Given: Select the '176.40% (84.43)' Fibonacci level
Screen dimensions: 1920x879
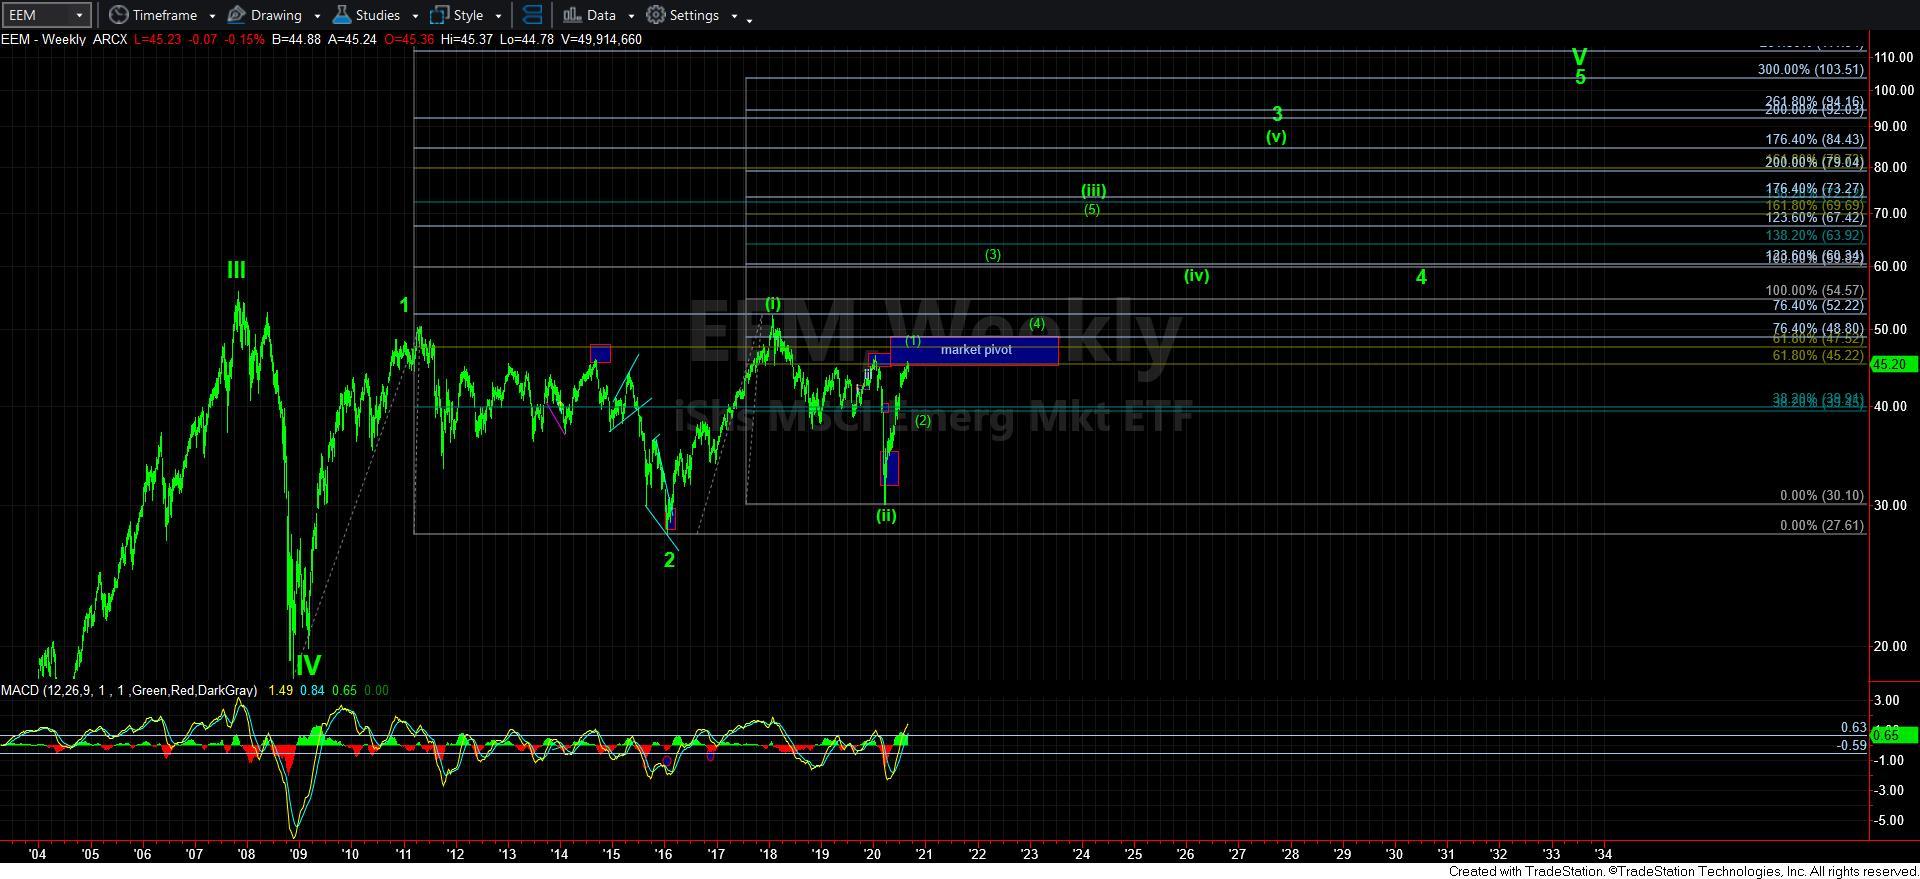Looking at the screenshot, I should [x=1815, y=140].
